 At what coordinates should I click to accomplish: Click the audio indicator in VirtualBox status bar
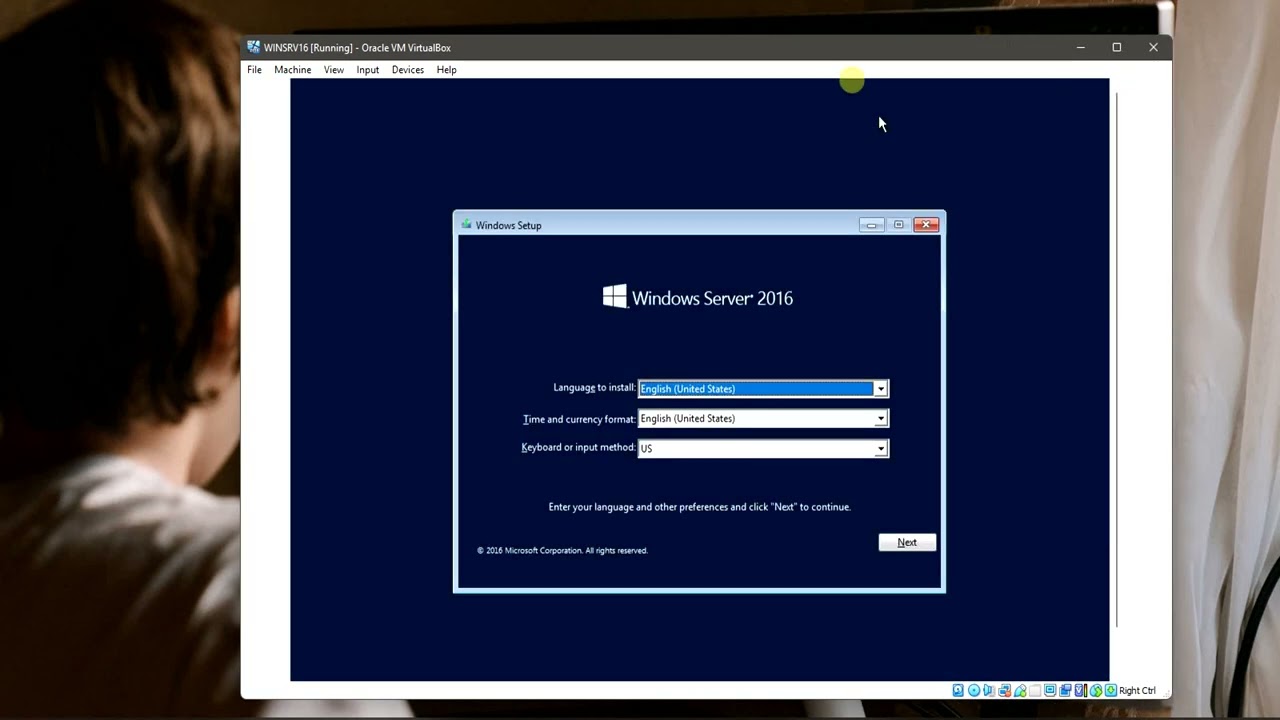989,690
